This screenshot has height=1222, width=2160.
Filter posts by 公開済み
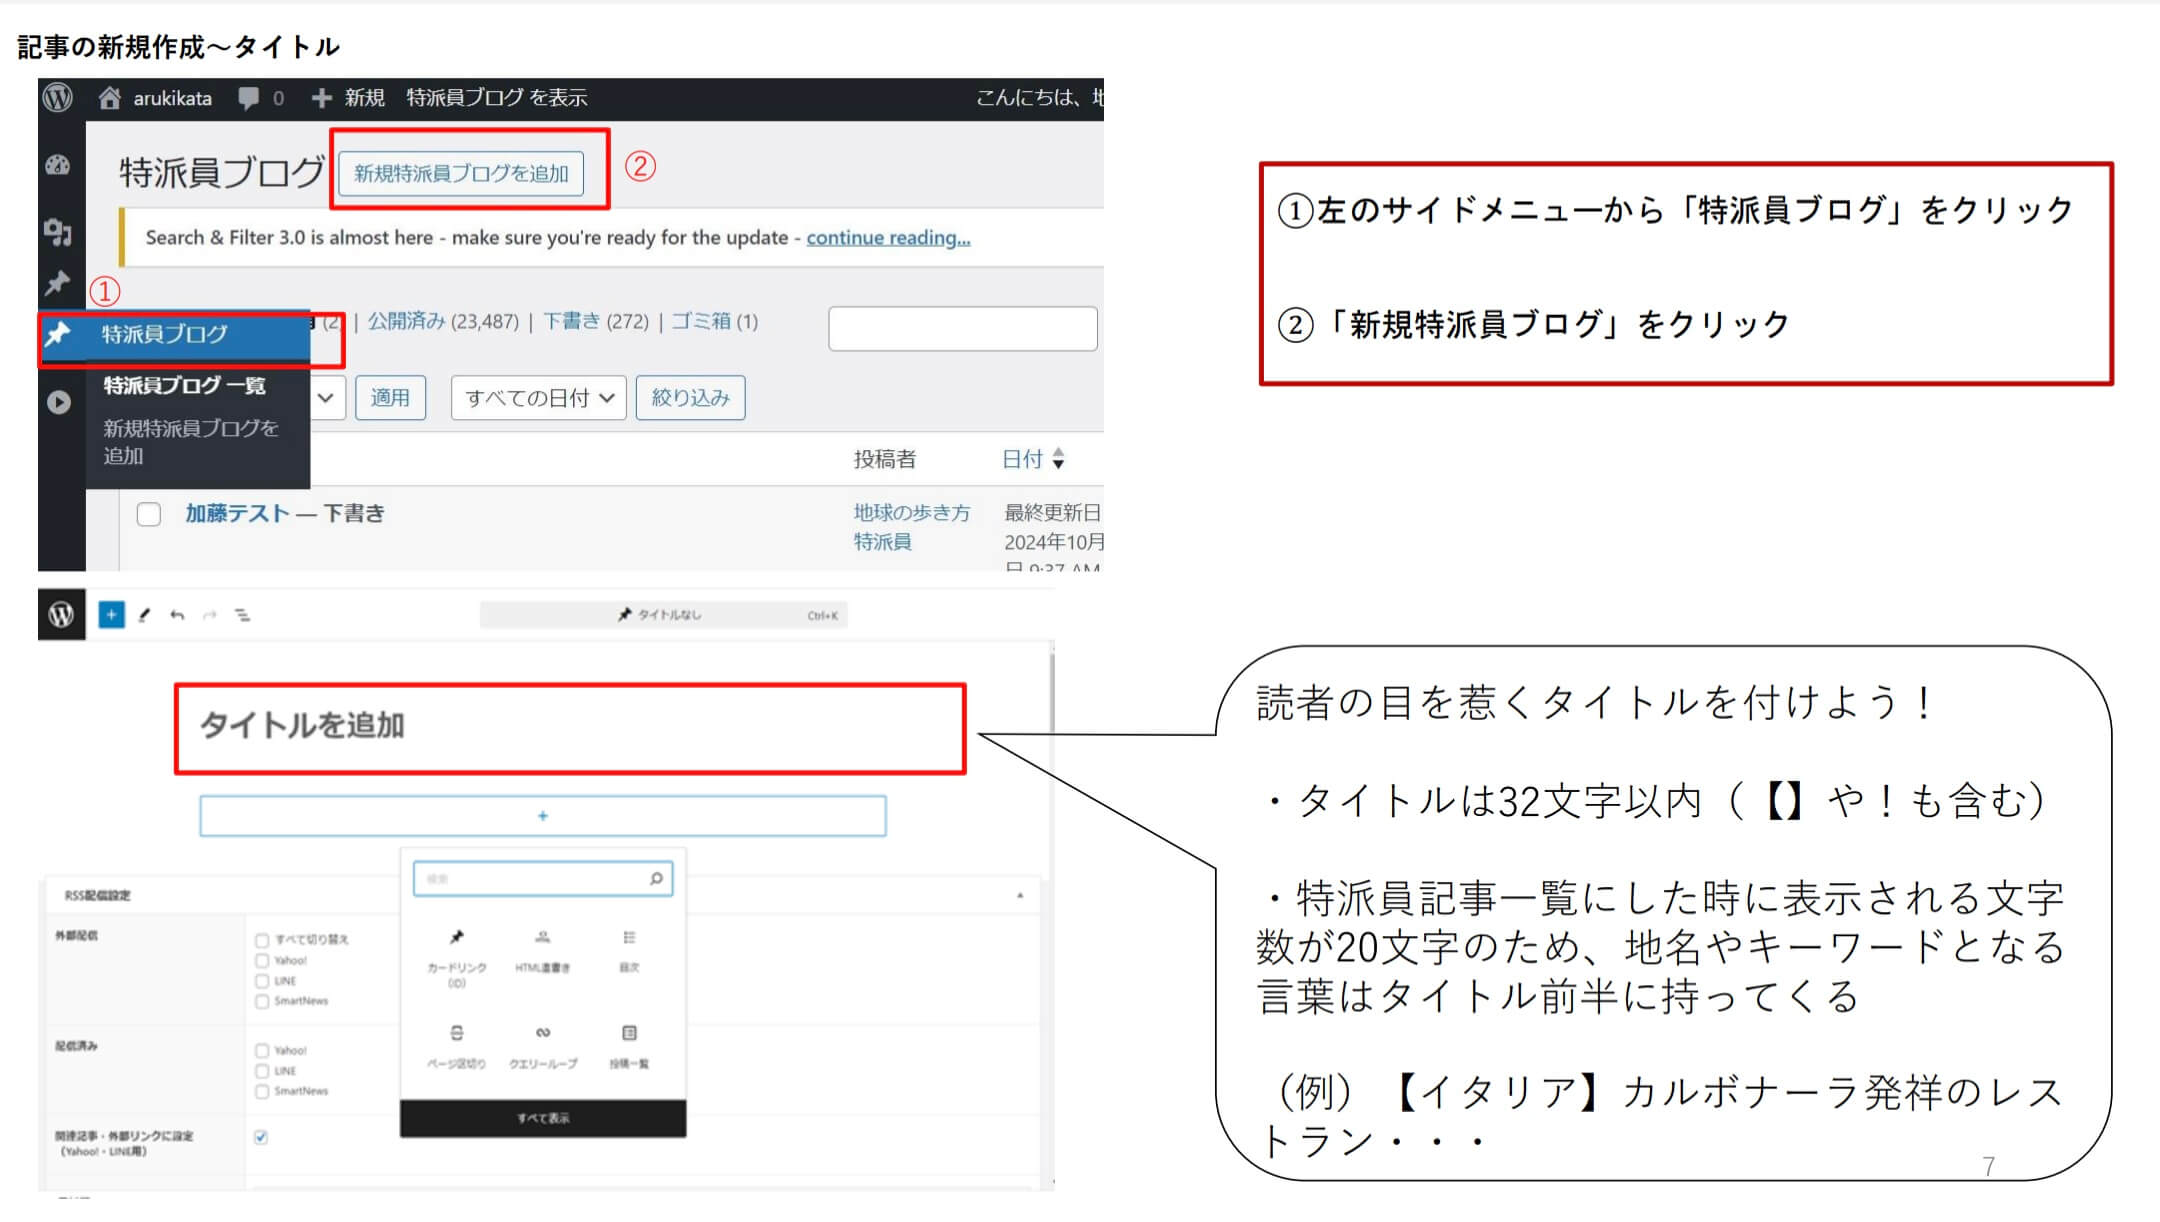(406, 321)
